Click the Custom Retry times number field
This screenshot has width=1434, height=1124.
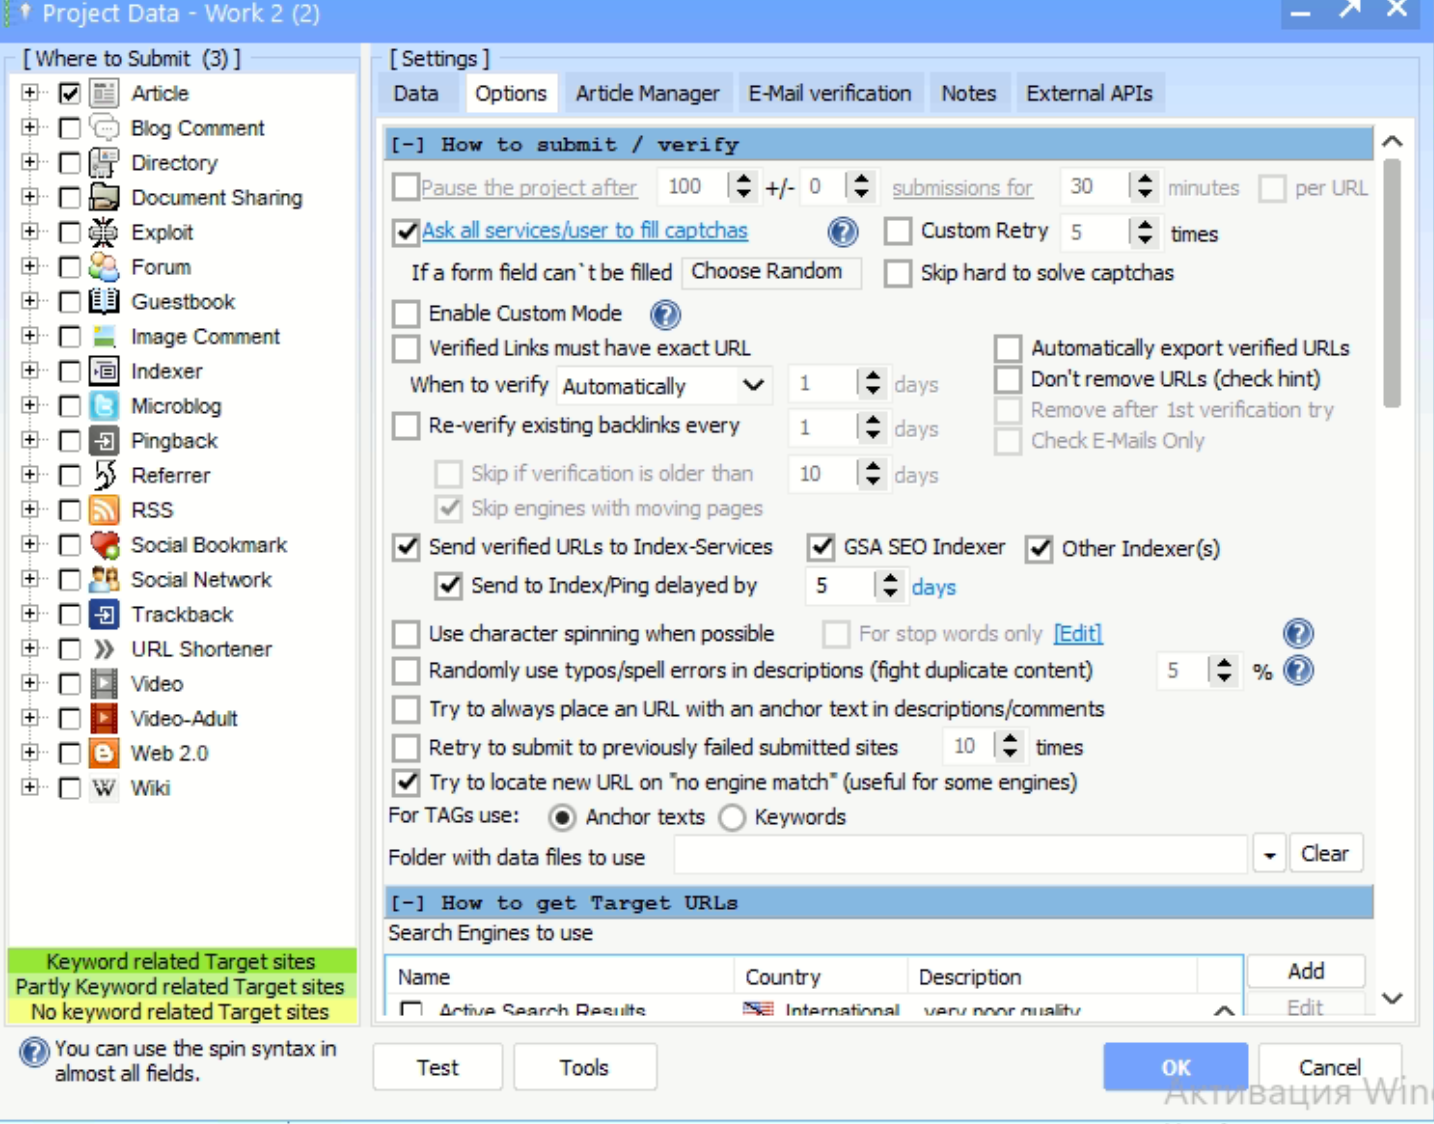[x=1094, y=233]
